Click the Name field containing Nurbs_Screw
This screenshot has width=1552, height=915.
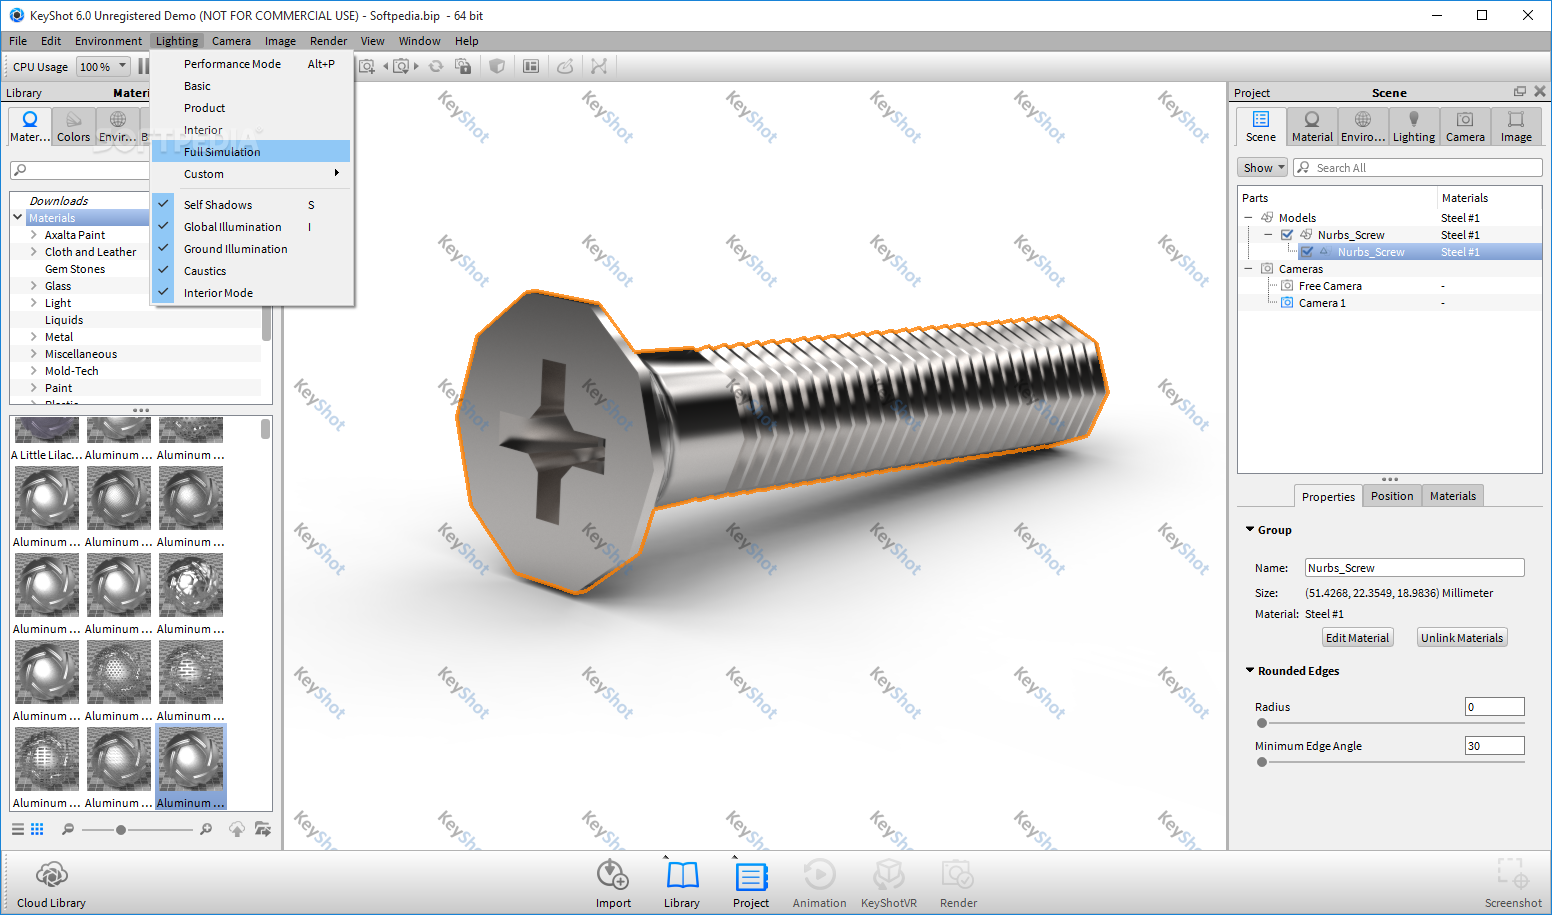(1414, 568)
